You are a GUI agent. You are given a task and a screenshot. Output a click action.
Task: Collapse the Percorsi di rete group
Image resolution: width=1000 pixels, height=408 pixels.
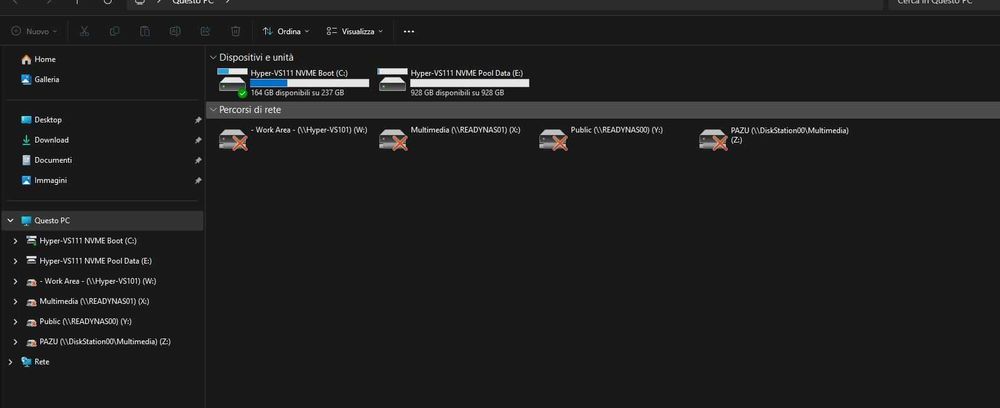[213, 110]
